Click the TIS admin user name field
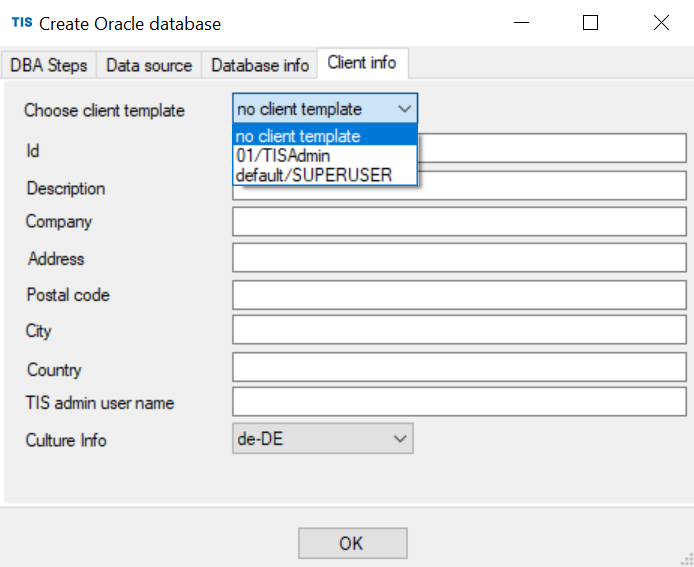Viewport: 694px width, 567px height. [459, 402]
